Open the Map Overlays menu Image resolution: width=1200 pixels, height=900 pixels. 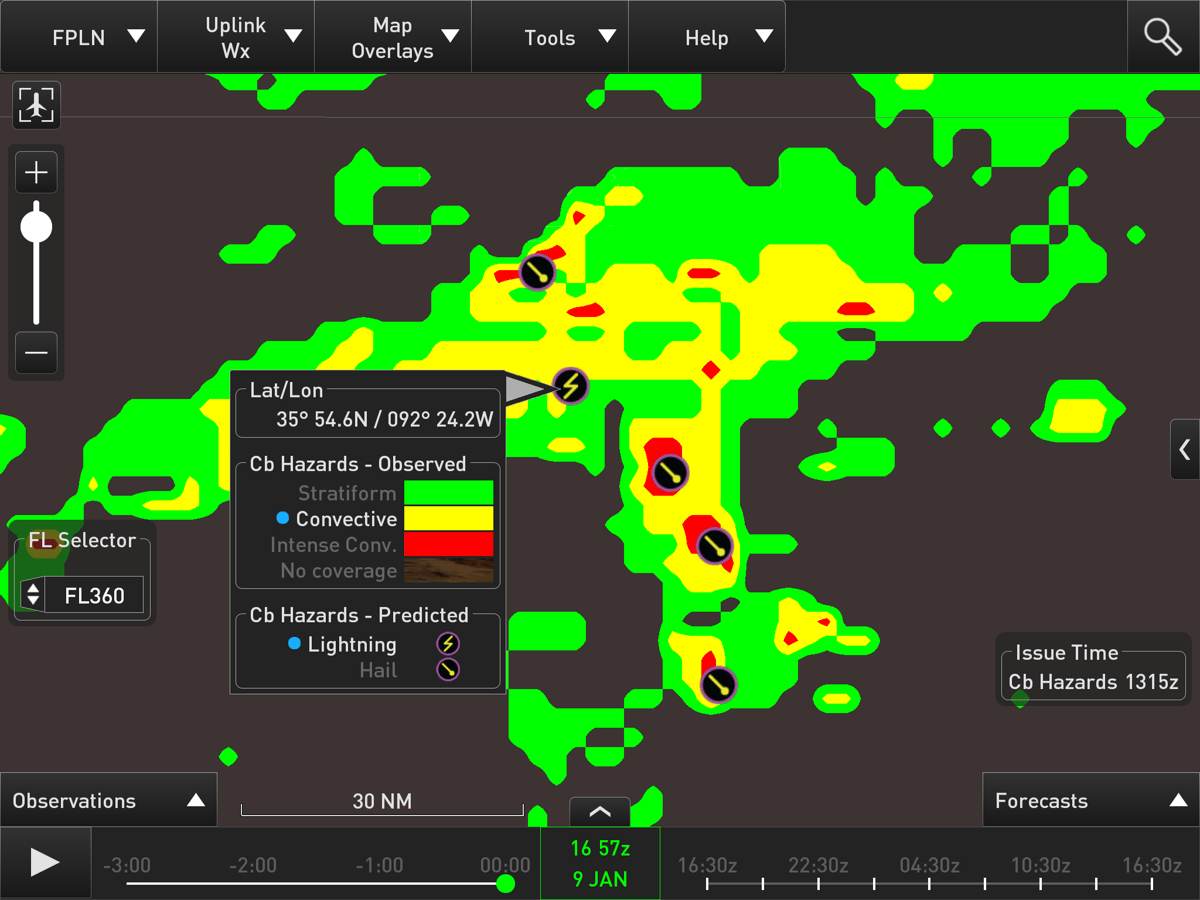point(392,36)
